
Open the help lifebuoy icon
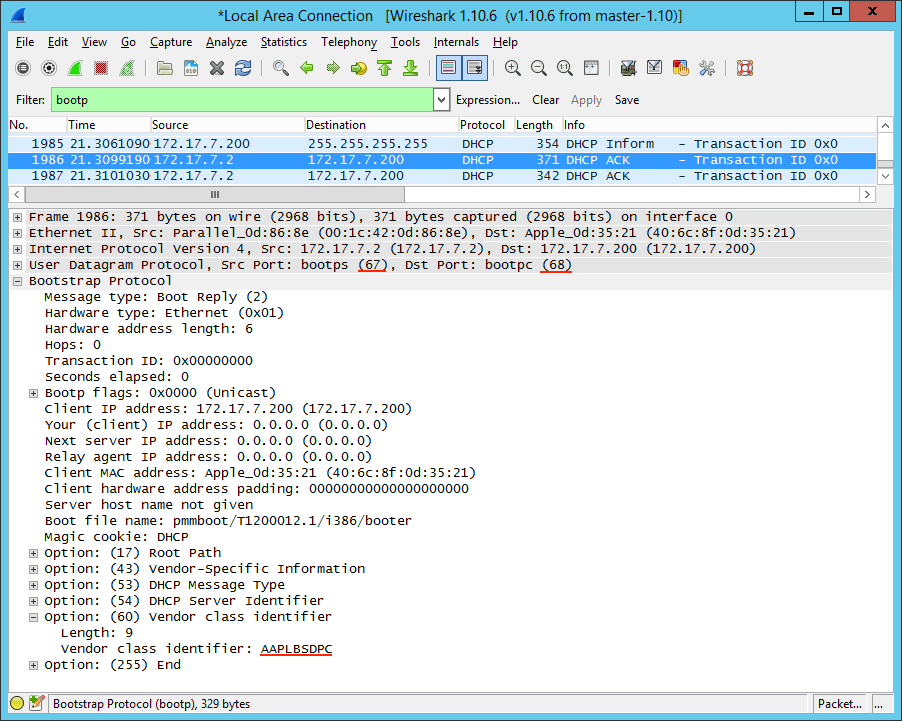pyautogui.click(x=744, y=68)
